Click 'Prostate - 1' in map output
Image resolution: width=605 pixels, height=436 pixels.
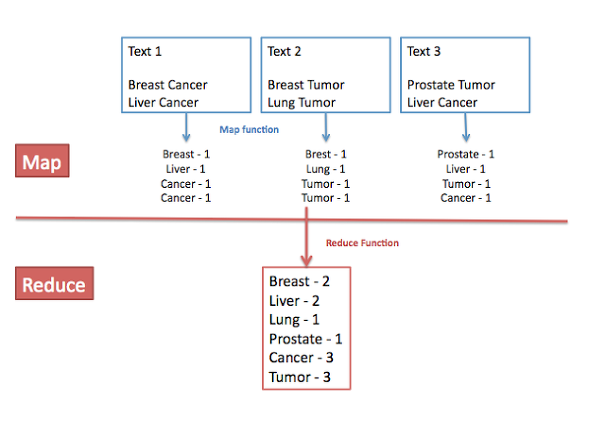tap(466, 154)
